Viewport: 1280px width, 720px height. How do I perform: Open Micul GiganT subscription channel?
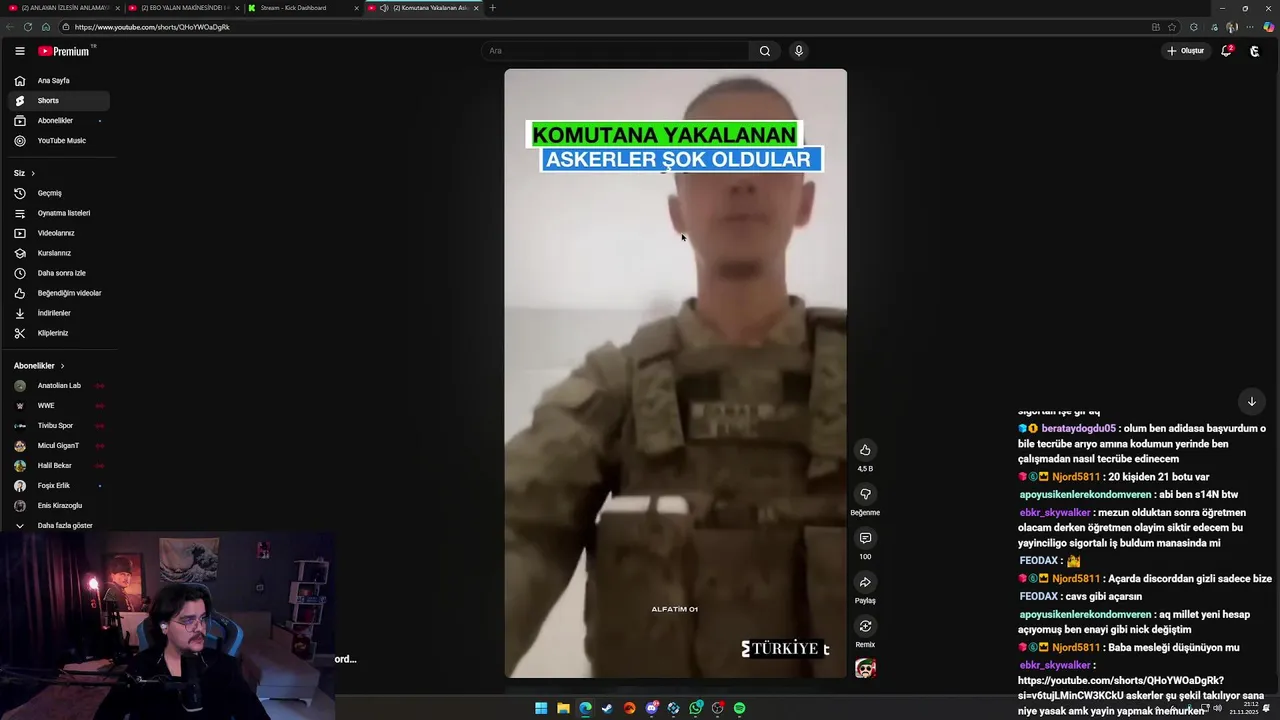(59, 446)
